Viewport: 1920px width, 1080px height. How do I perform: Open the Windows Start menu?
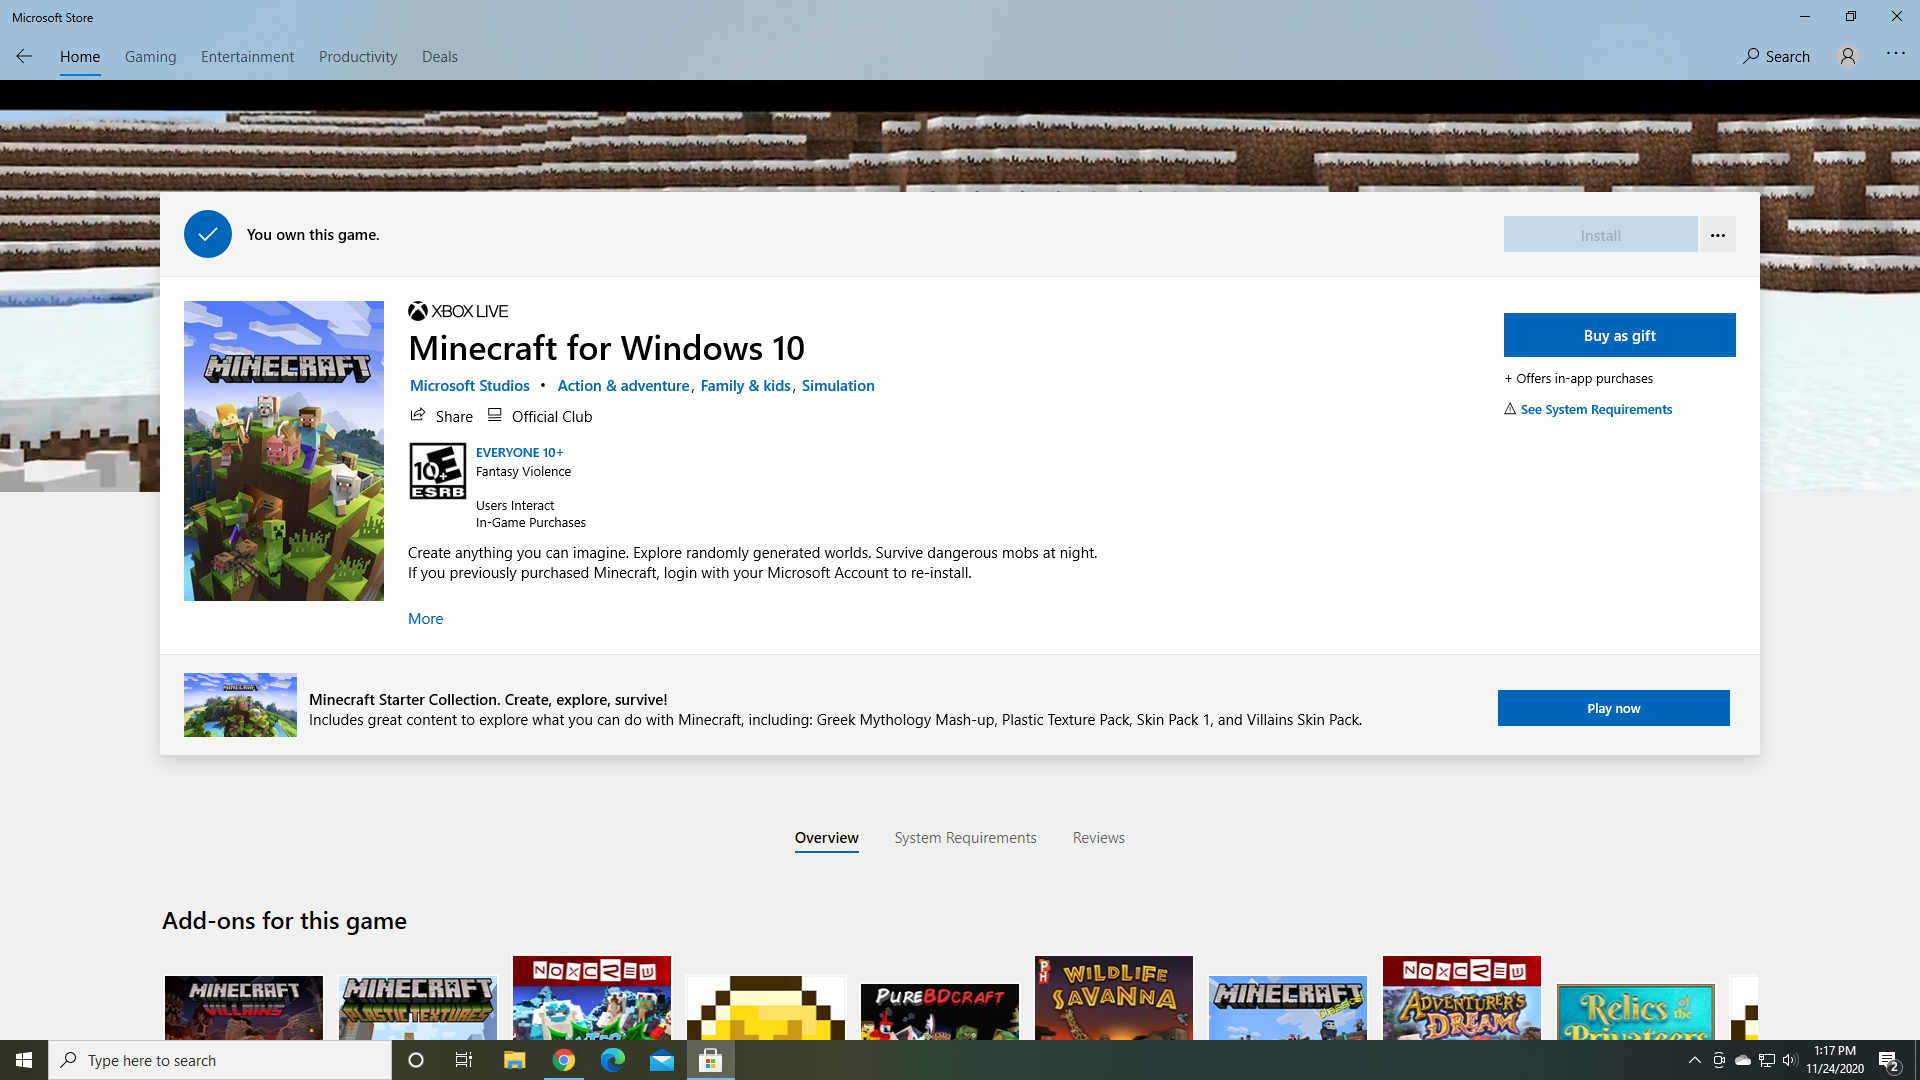point(24,1060)
